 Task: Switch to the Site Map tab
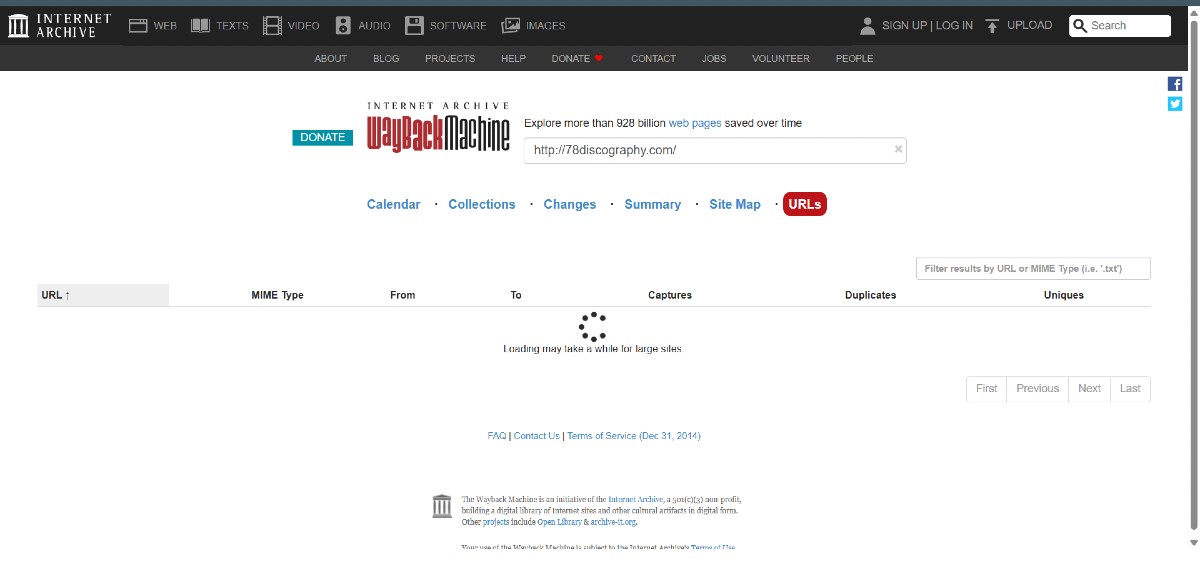(x=735, y=204)
